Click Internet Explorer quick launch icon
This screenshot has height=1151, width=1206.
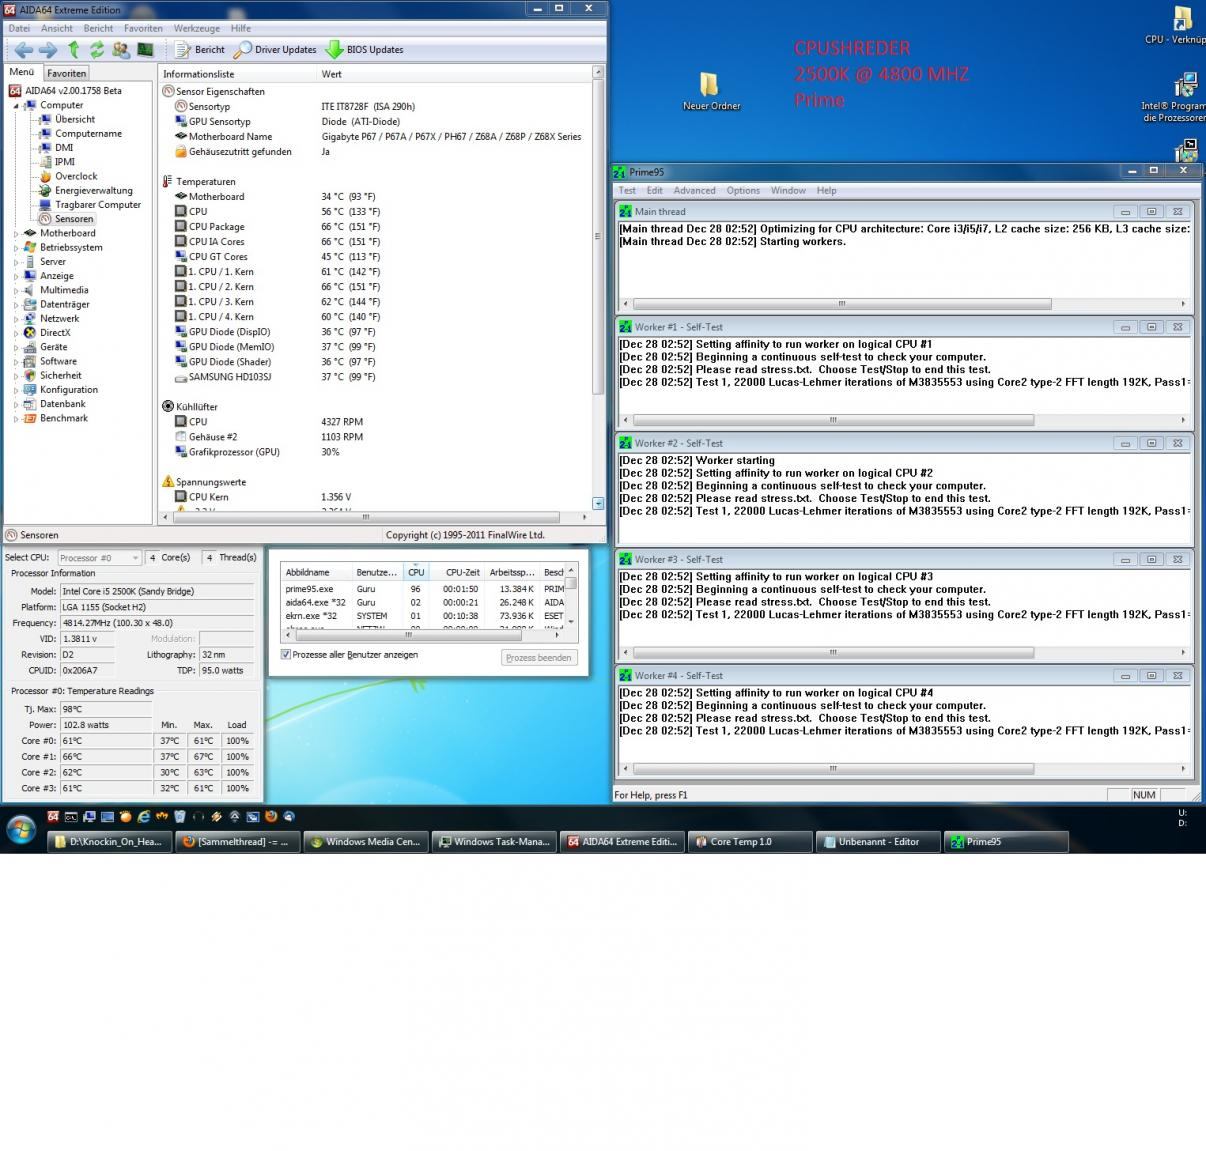[144, 816]
